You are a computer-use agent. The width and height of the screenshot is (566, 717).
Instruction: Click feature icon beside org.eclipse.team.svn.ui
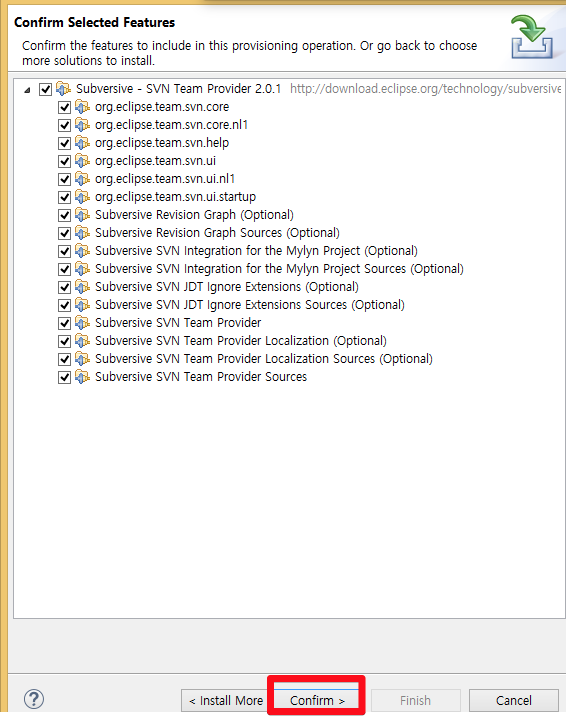82,161
